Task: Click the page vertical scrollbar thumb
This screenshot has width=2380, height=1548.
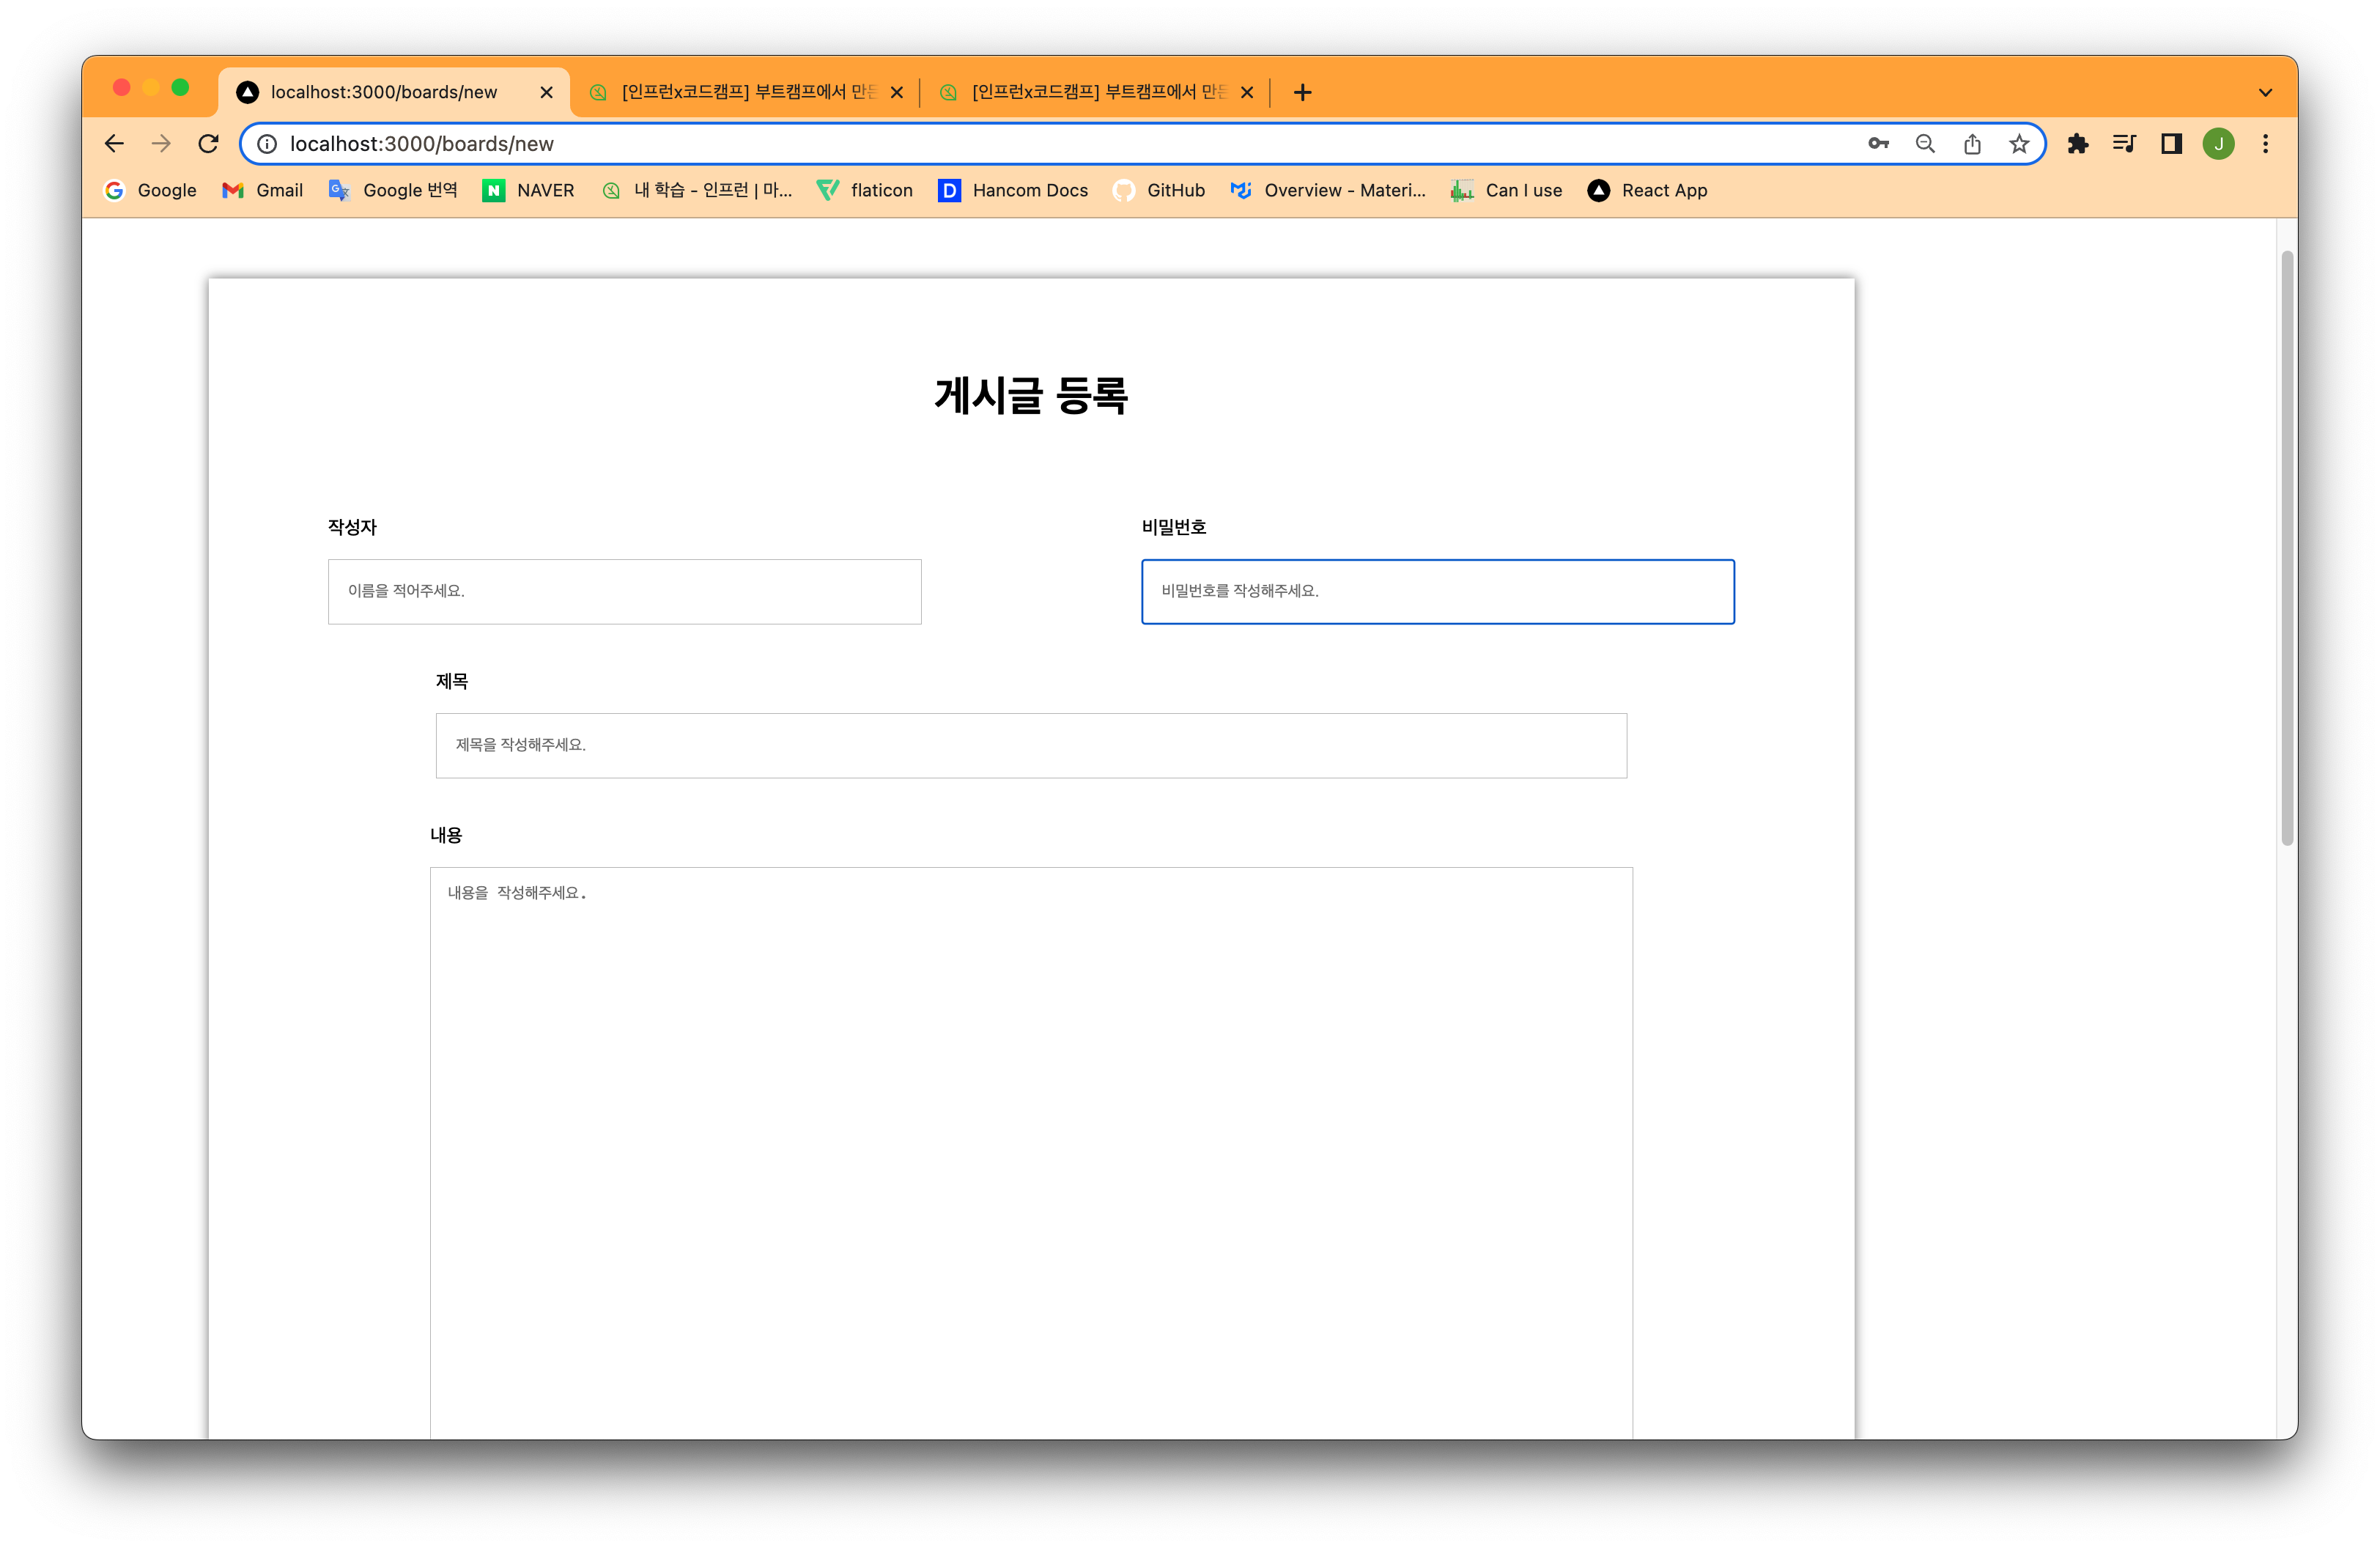Action: point(2286,548)
